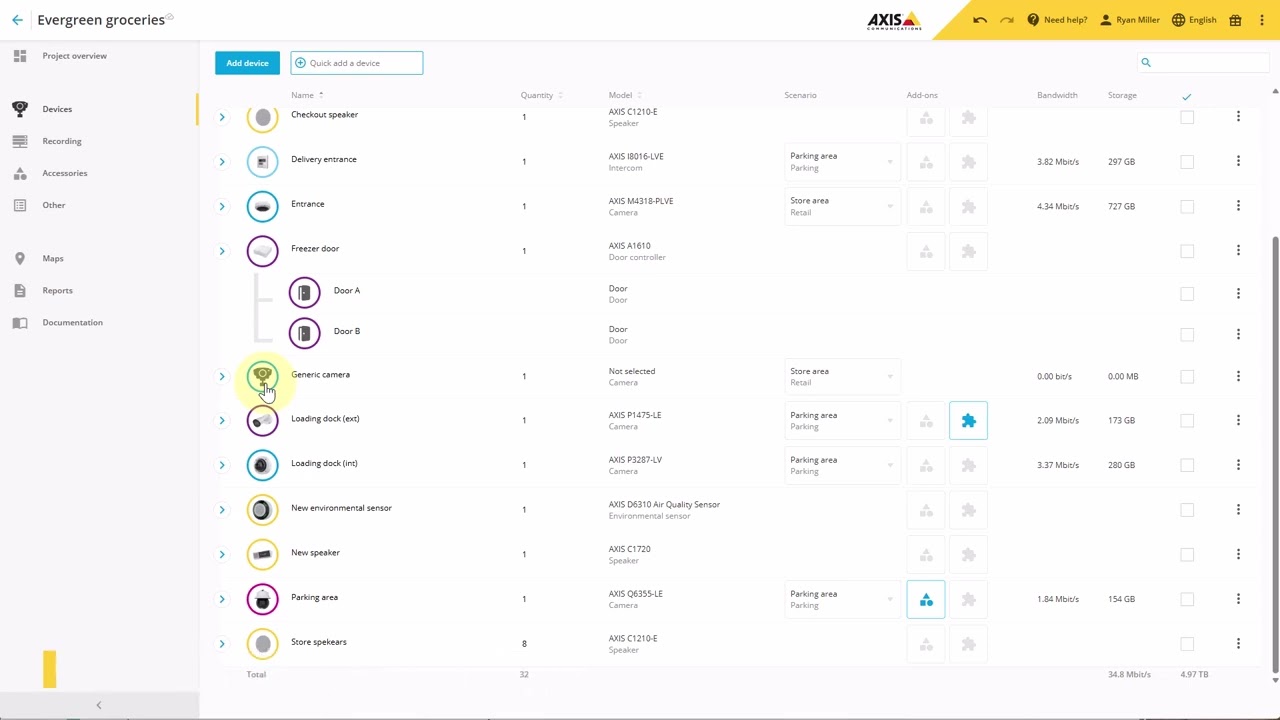Open Store spekears row three-dot menu
The width and height of the screenshot is (1280, 720).
point(1238,643)
